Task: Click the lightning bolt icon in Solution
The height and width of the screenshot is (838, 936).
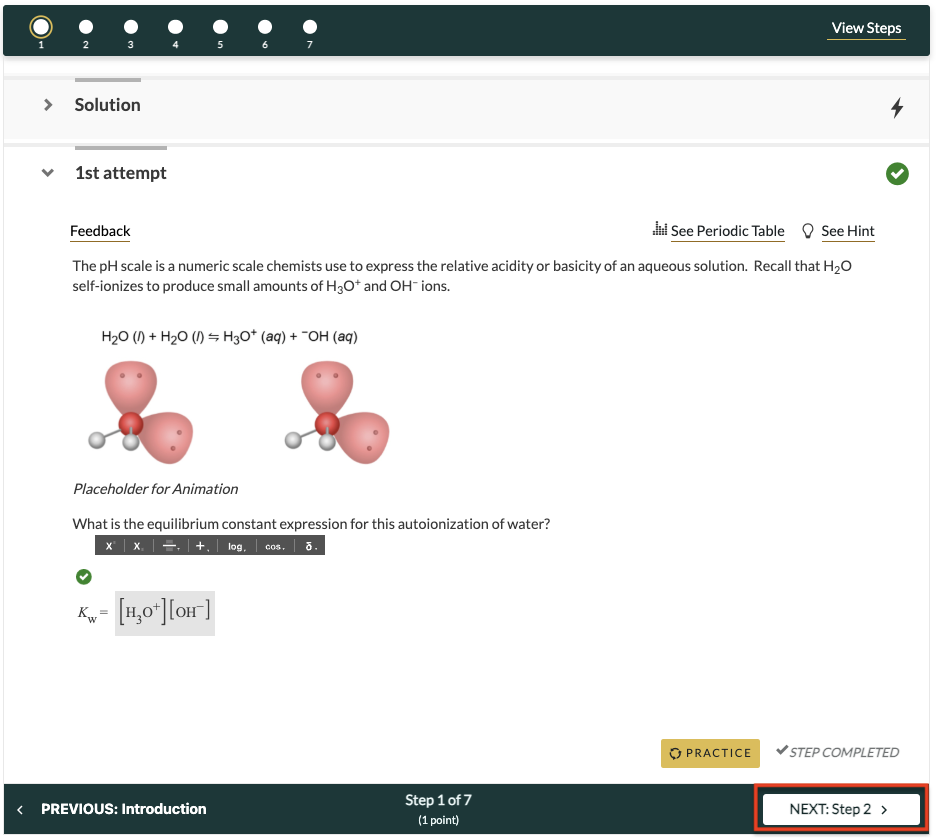Action: click(897, 108)
